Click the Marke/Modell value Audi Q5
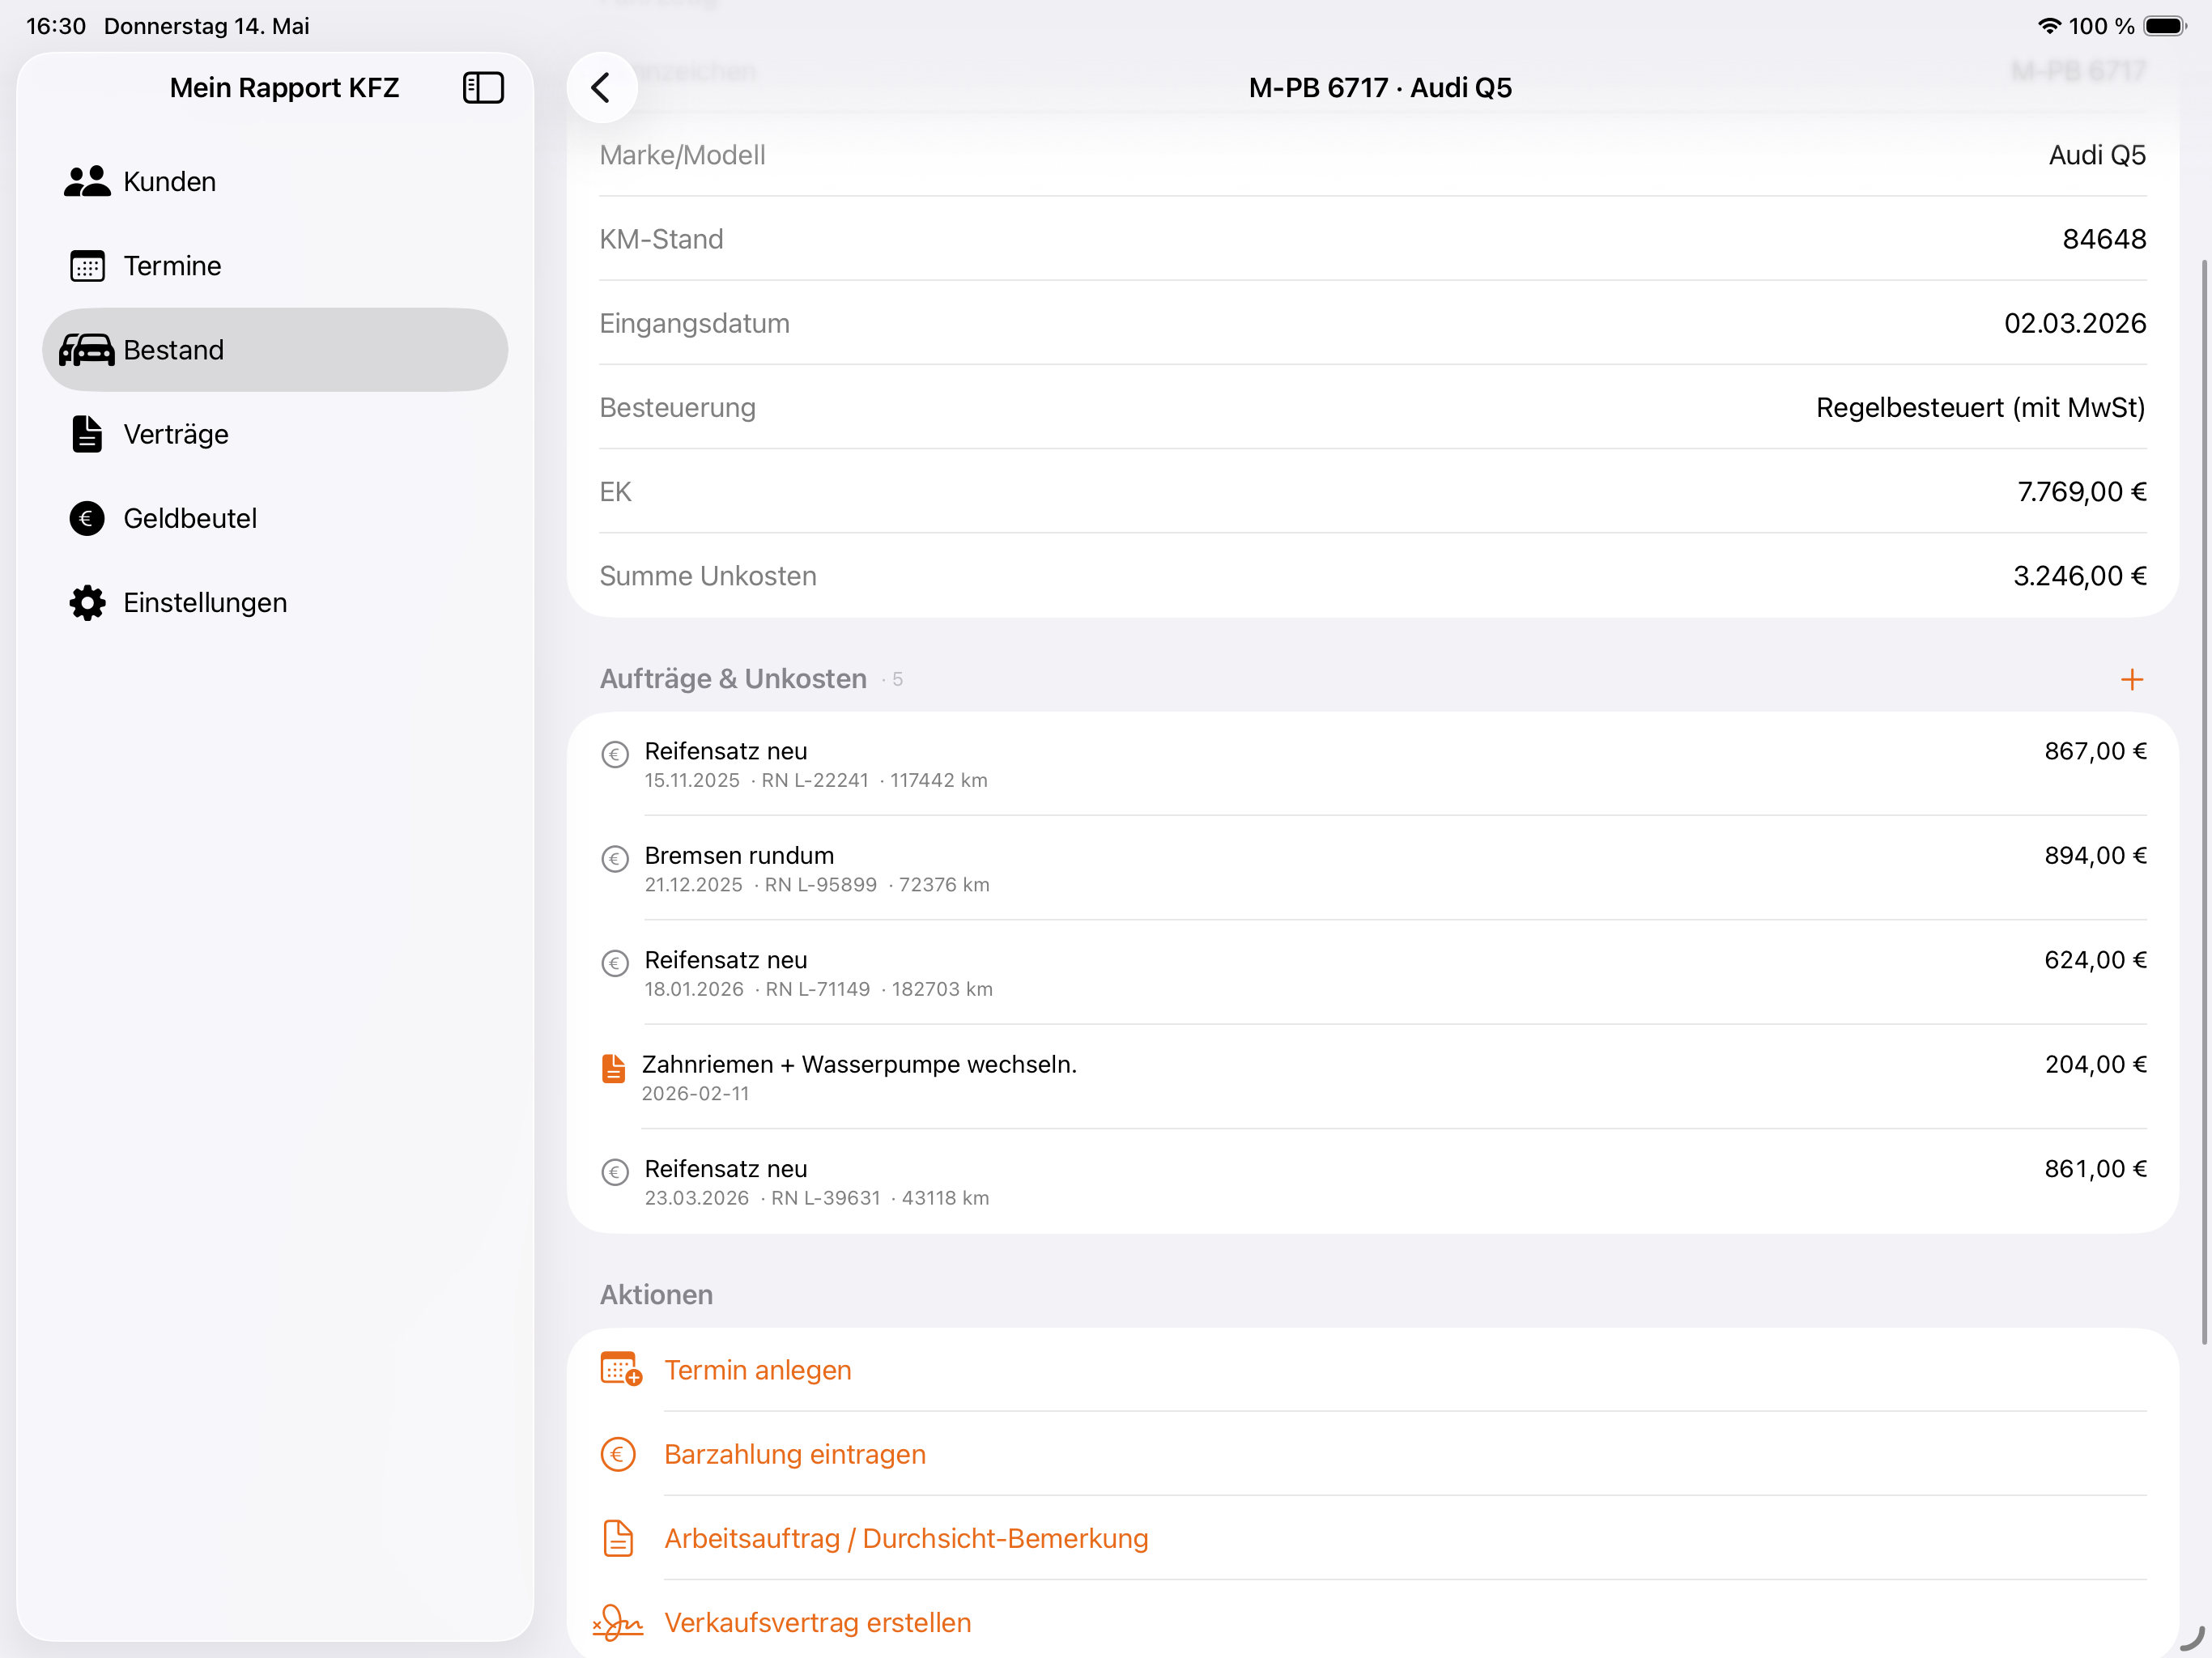The image size is (2212, 1658). pyautogui.click(x=2097, y=155)
